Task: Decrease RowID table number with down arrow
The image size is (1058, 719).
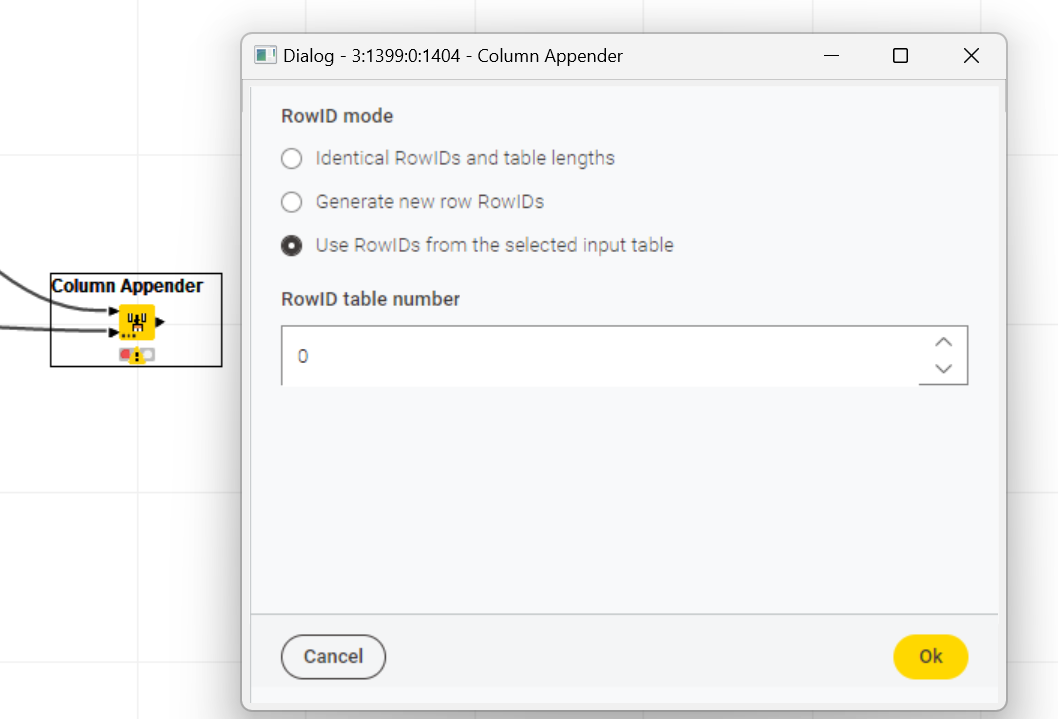Action: pyautogui.click(x=943, y=368)
